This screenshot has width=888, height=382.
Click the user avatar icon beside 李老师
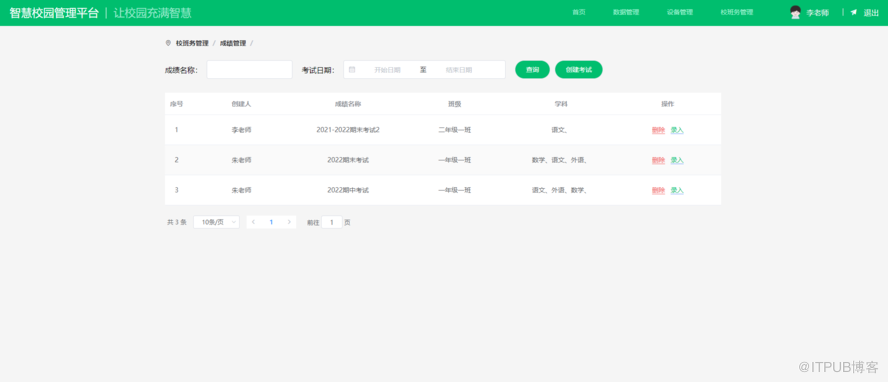point(795,12)
